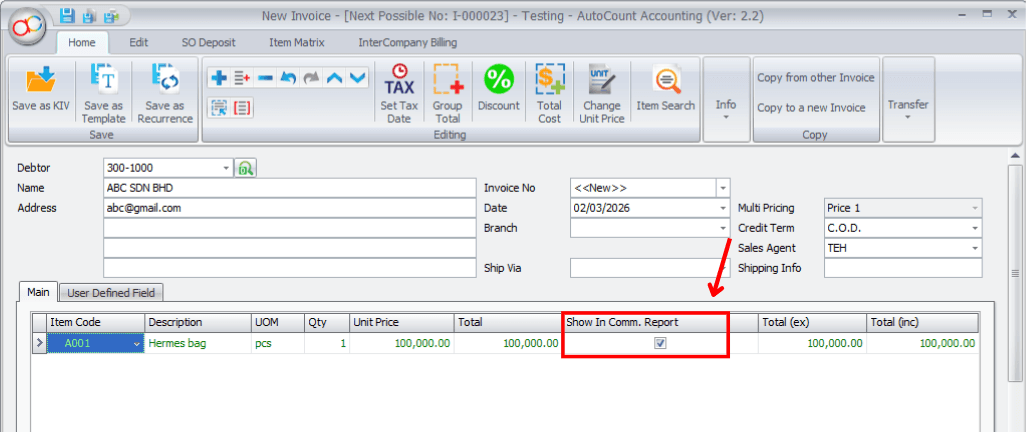Open the Credit Term C.O.D. dropdown
The image size is (1026, 432).
coord(975,228)
